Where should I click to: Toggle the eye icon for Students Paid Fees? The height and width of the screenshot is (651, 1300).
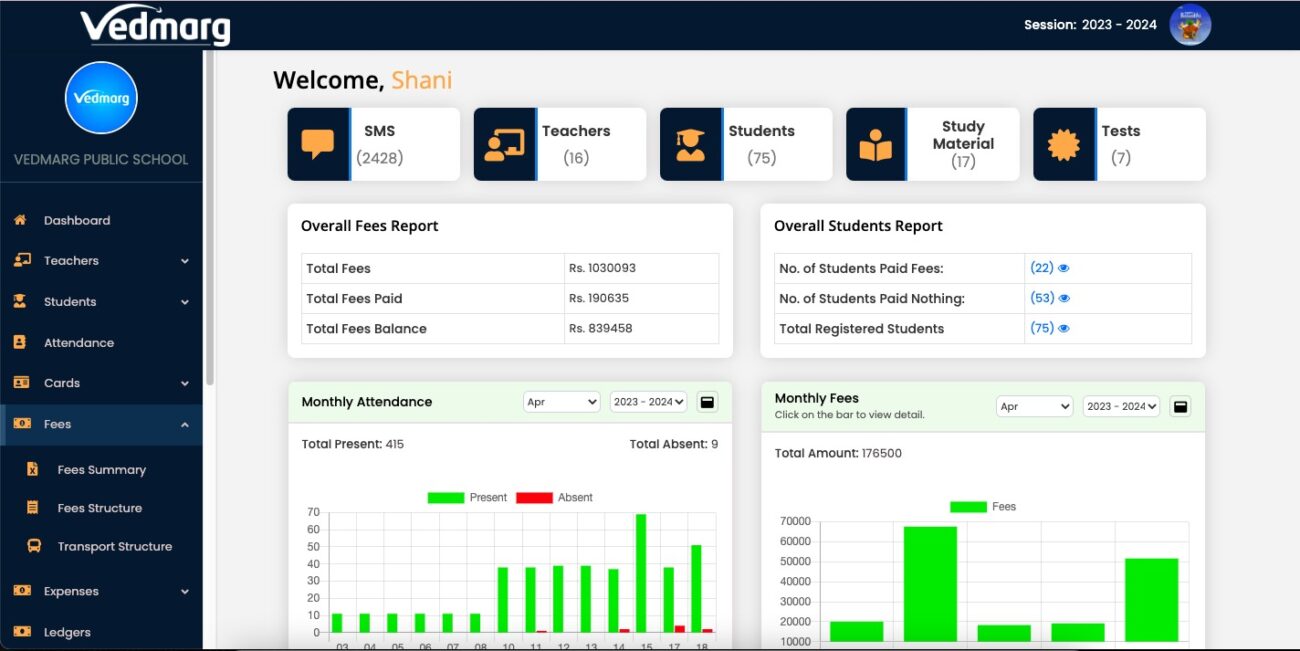1066,268
